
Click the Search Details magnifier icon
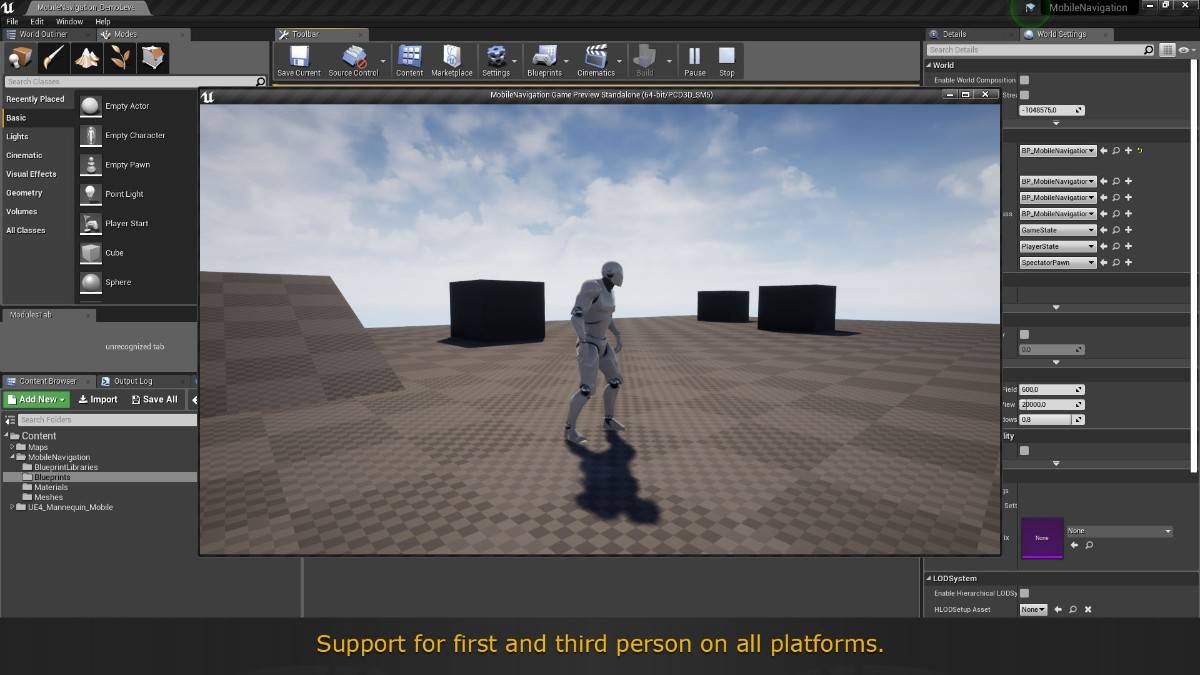click(x=1149, y=50)
